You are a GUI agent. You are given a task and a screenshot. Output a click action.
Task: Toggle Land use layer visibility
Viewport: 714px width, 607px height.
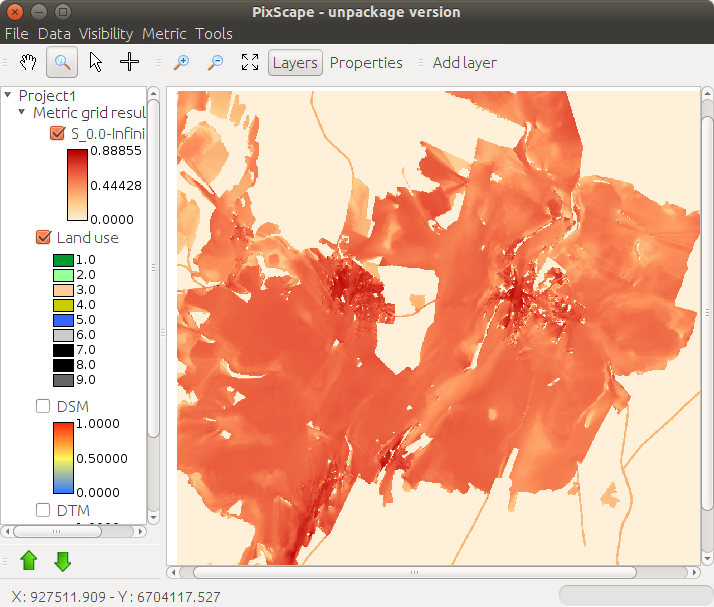click(43, 237)
